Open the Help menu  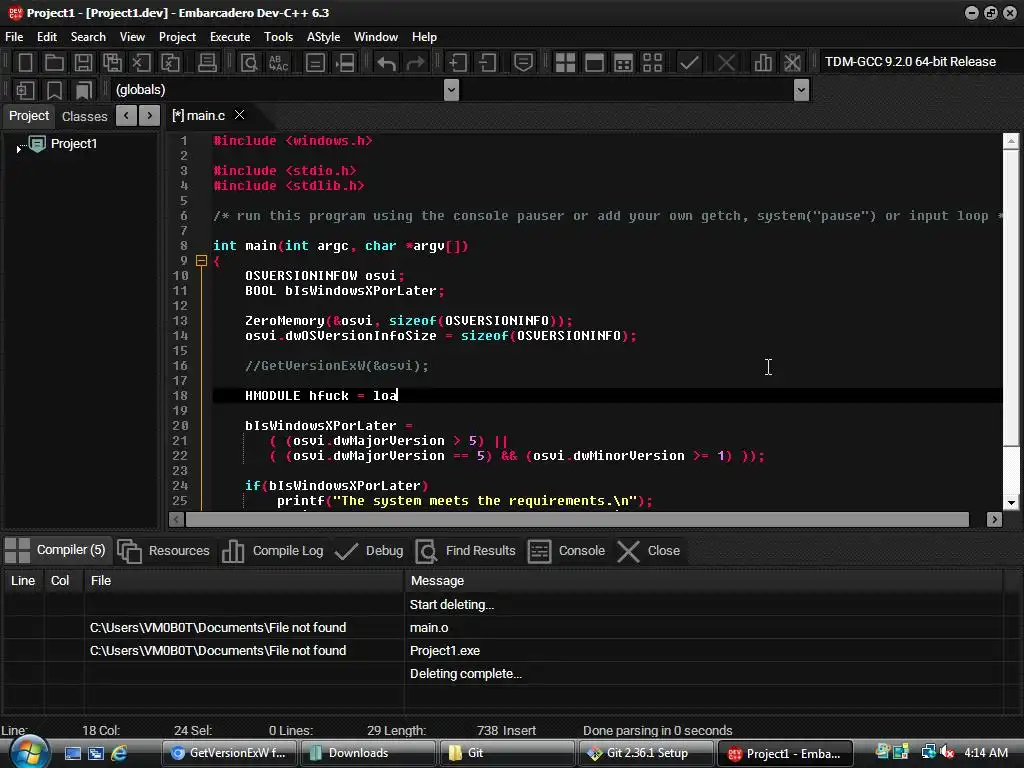pos(424,37)
